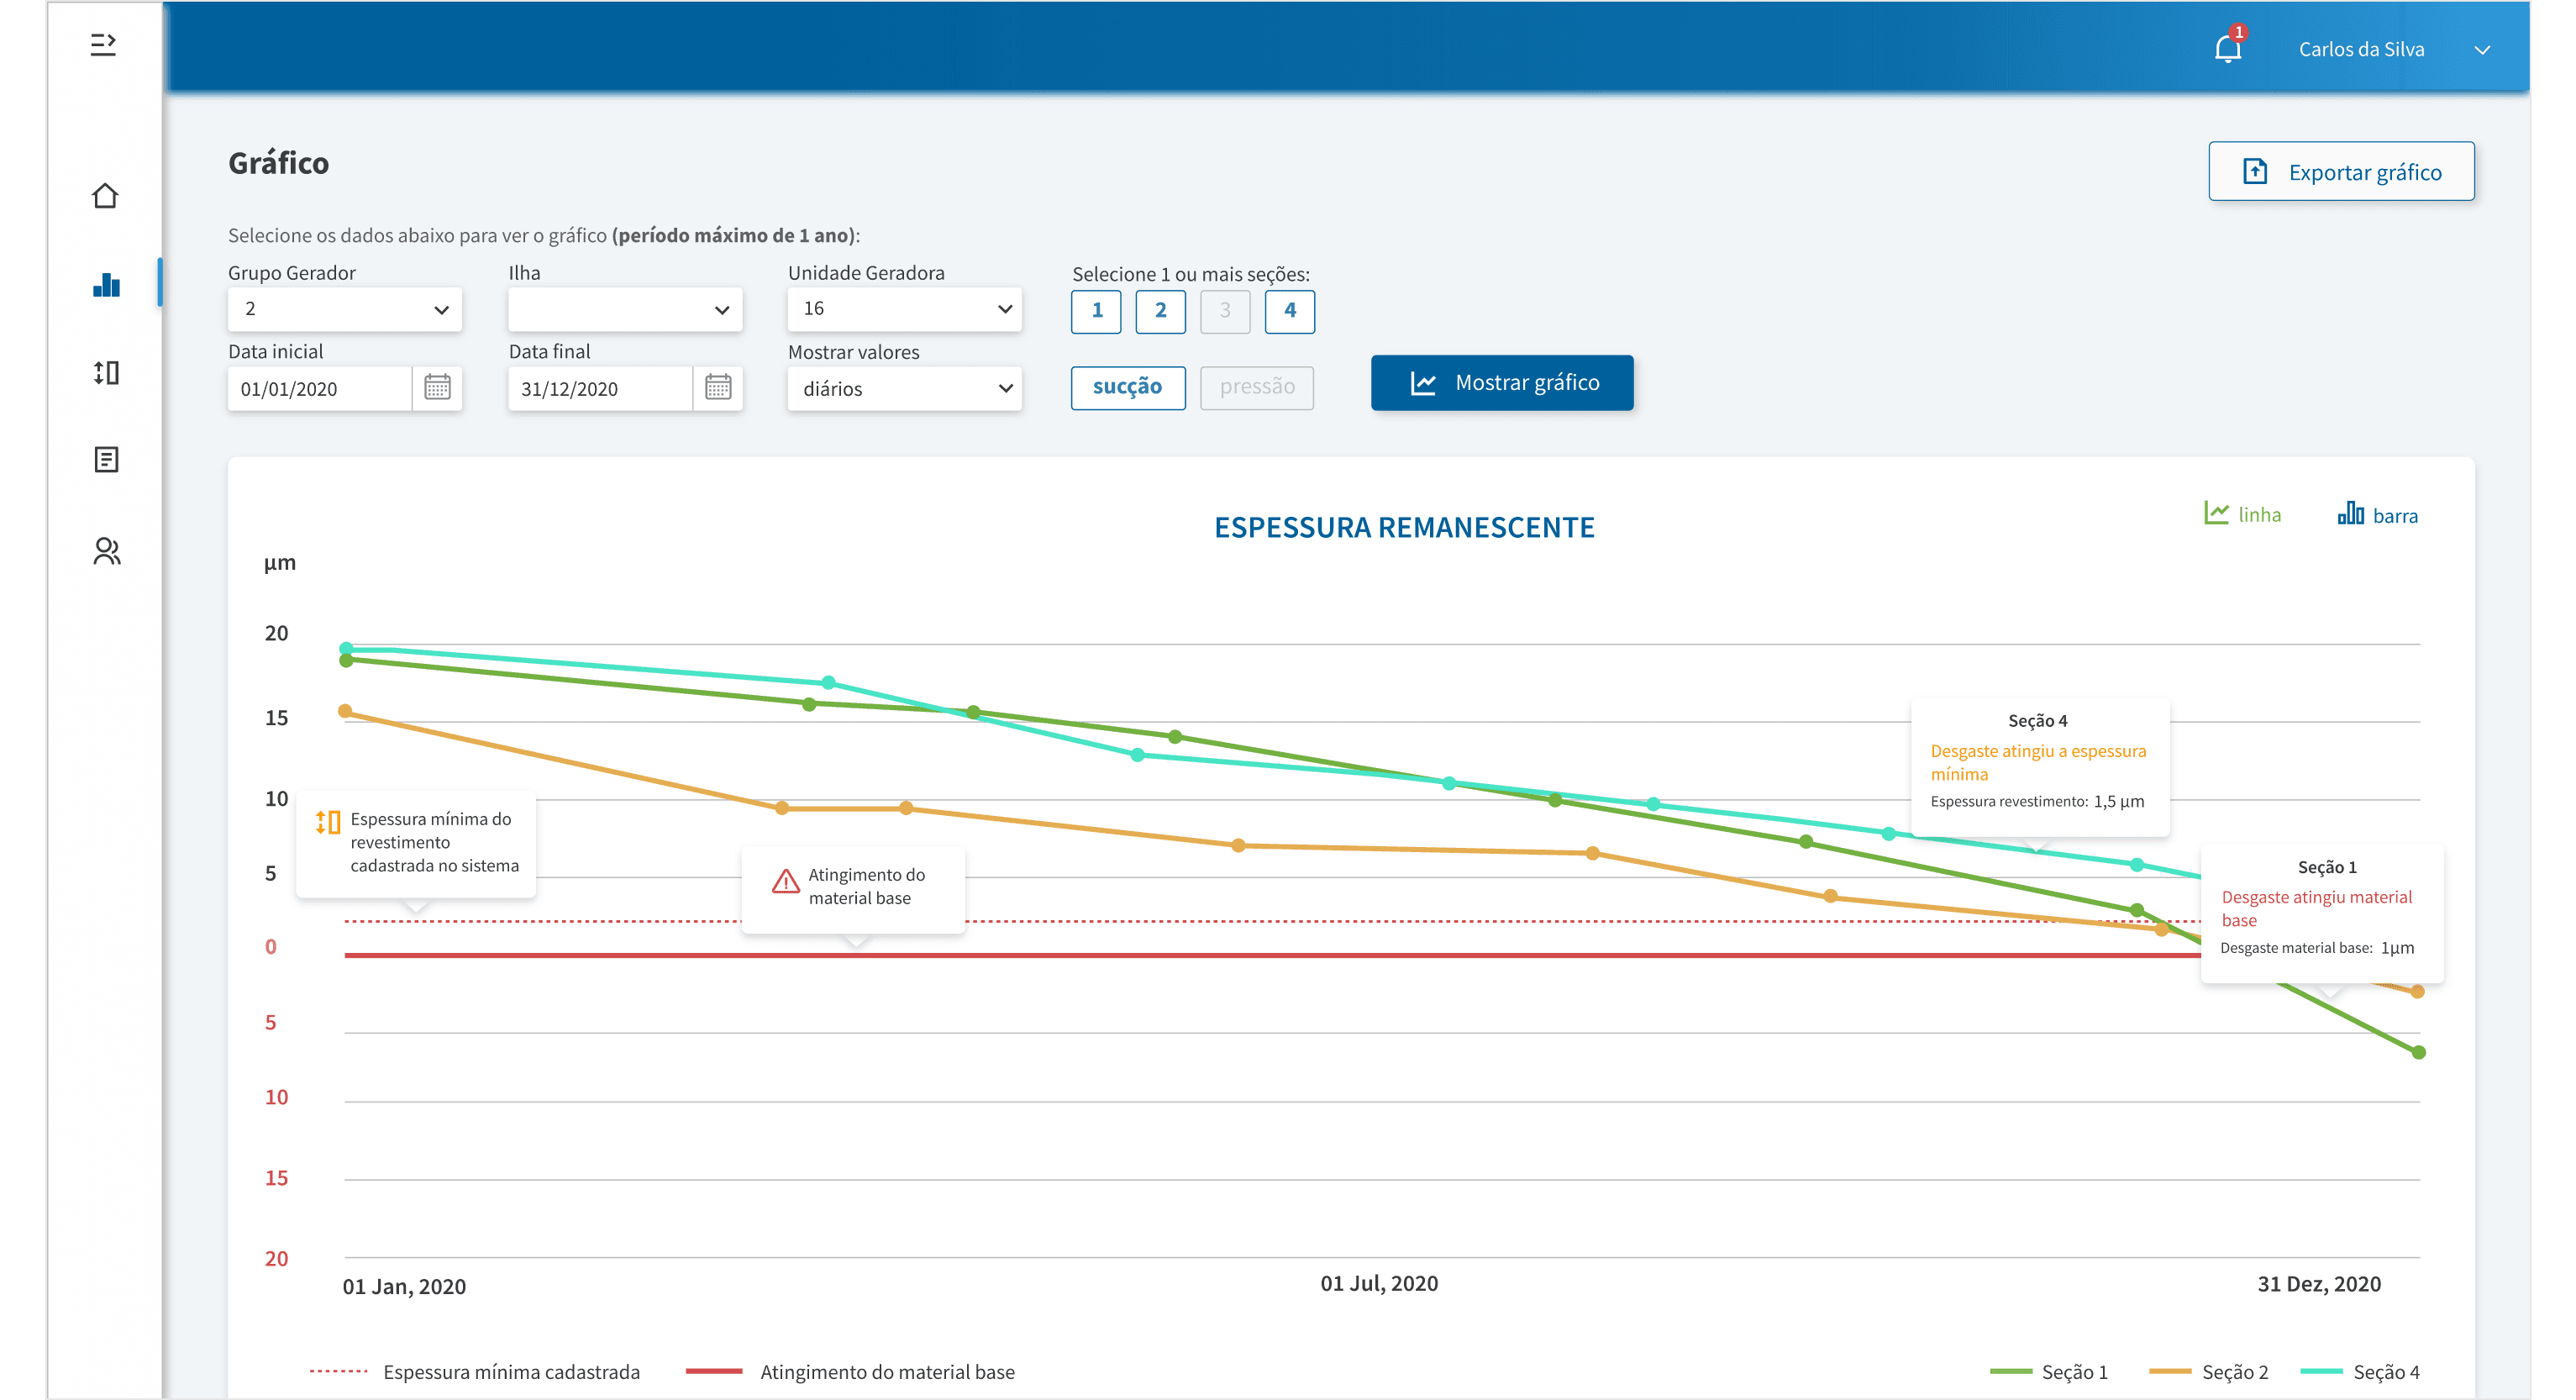
Task: Open the home icon in sidebar
Action: (105, 196)
